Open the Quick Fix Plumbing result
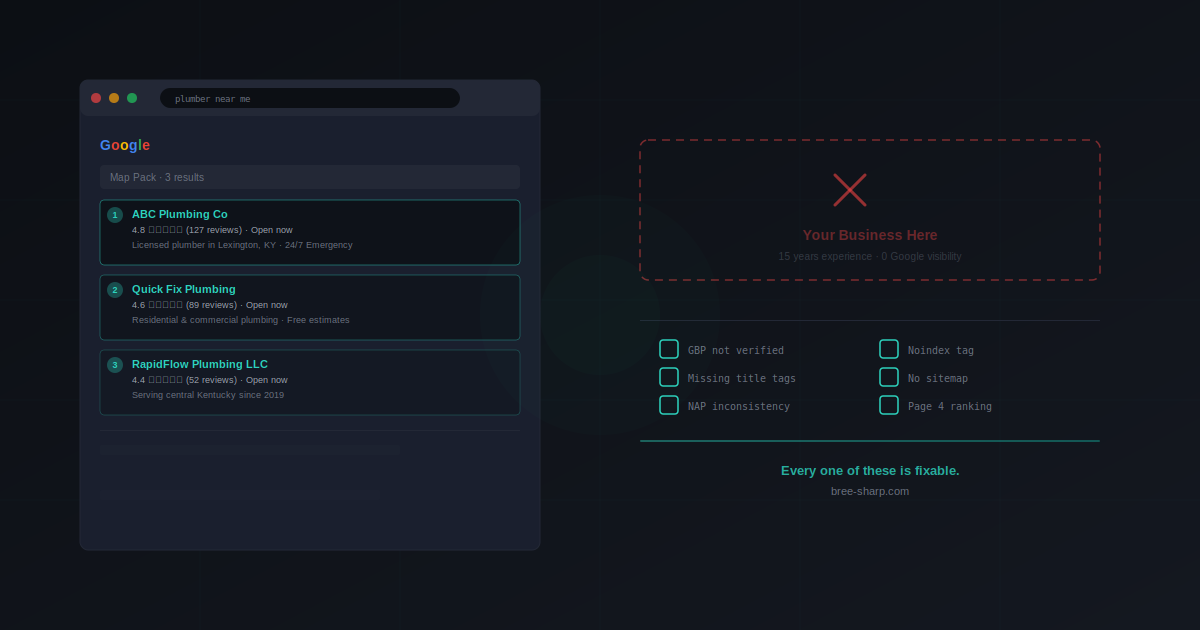 (x=184, y=289)
